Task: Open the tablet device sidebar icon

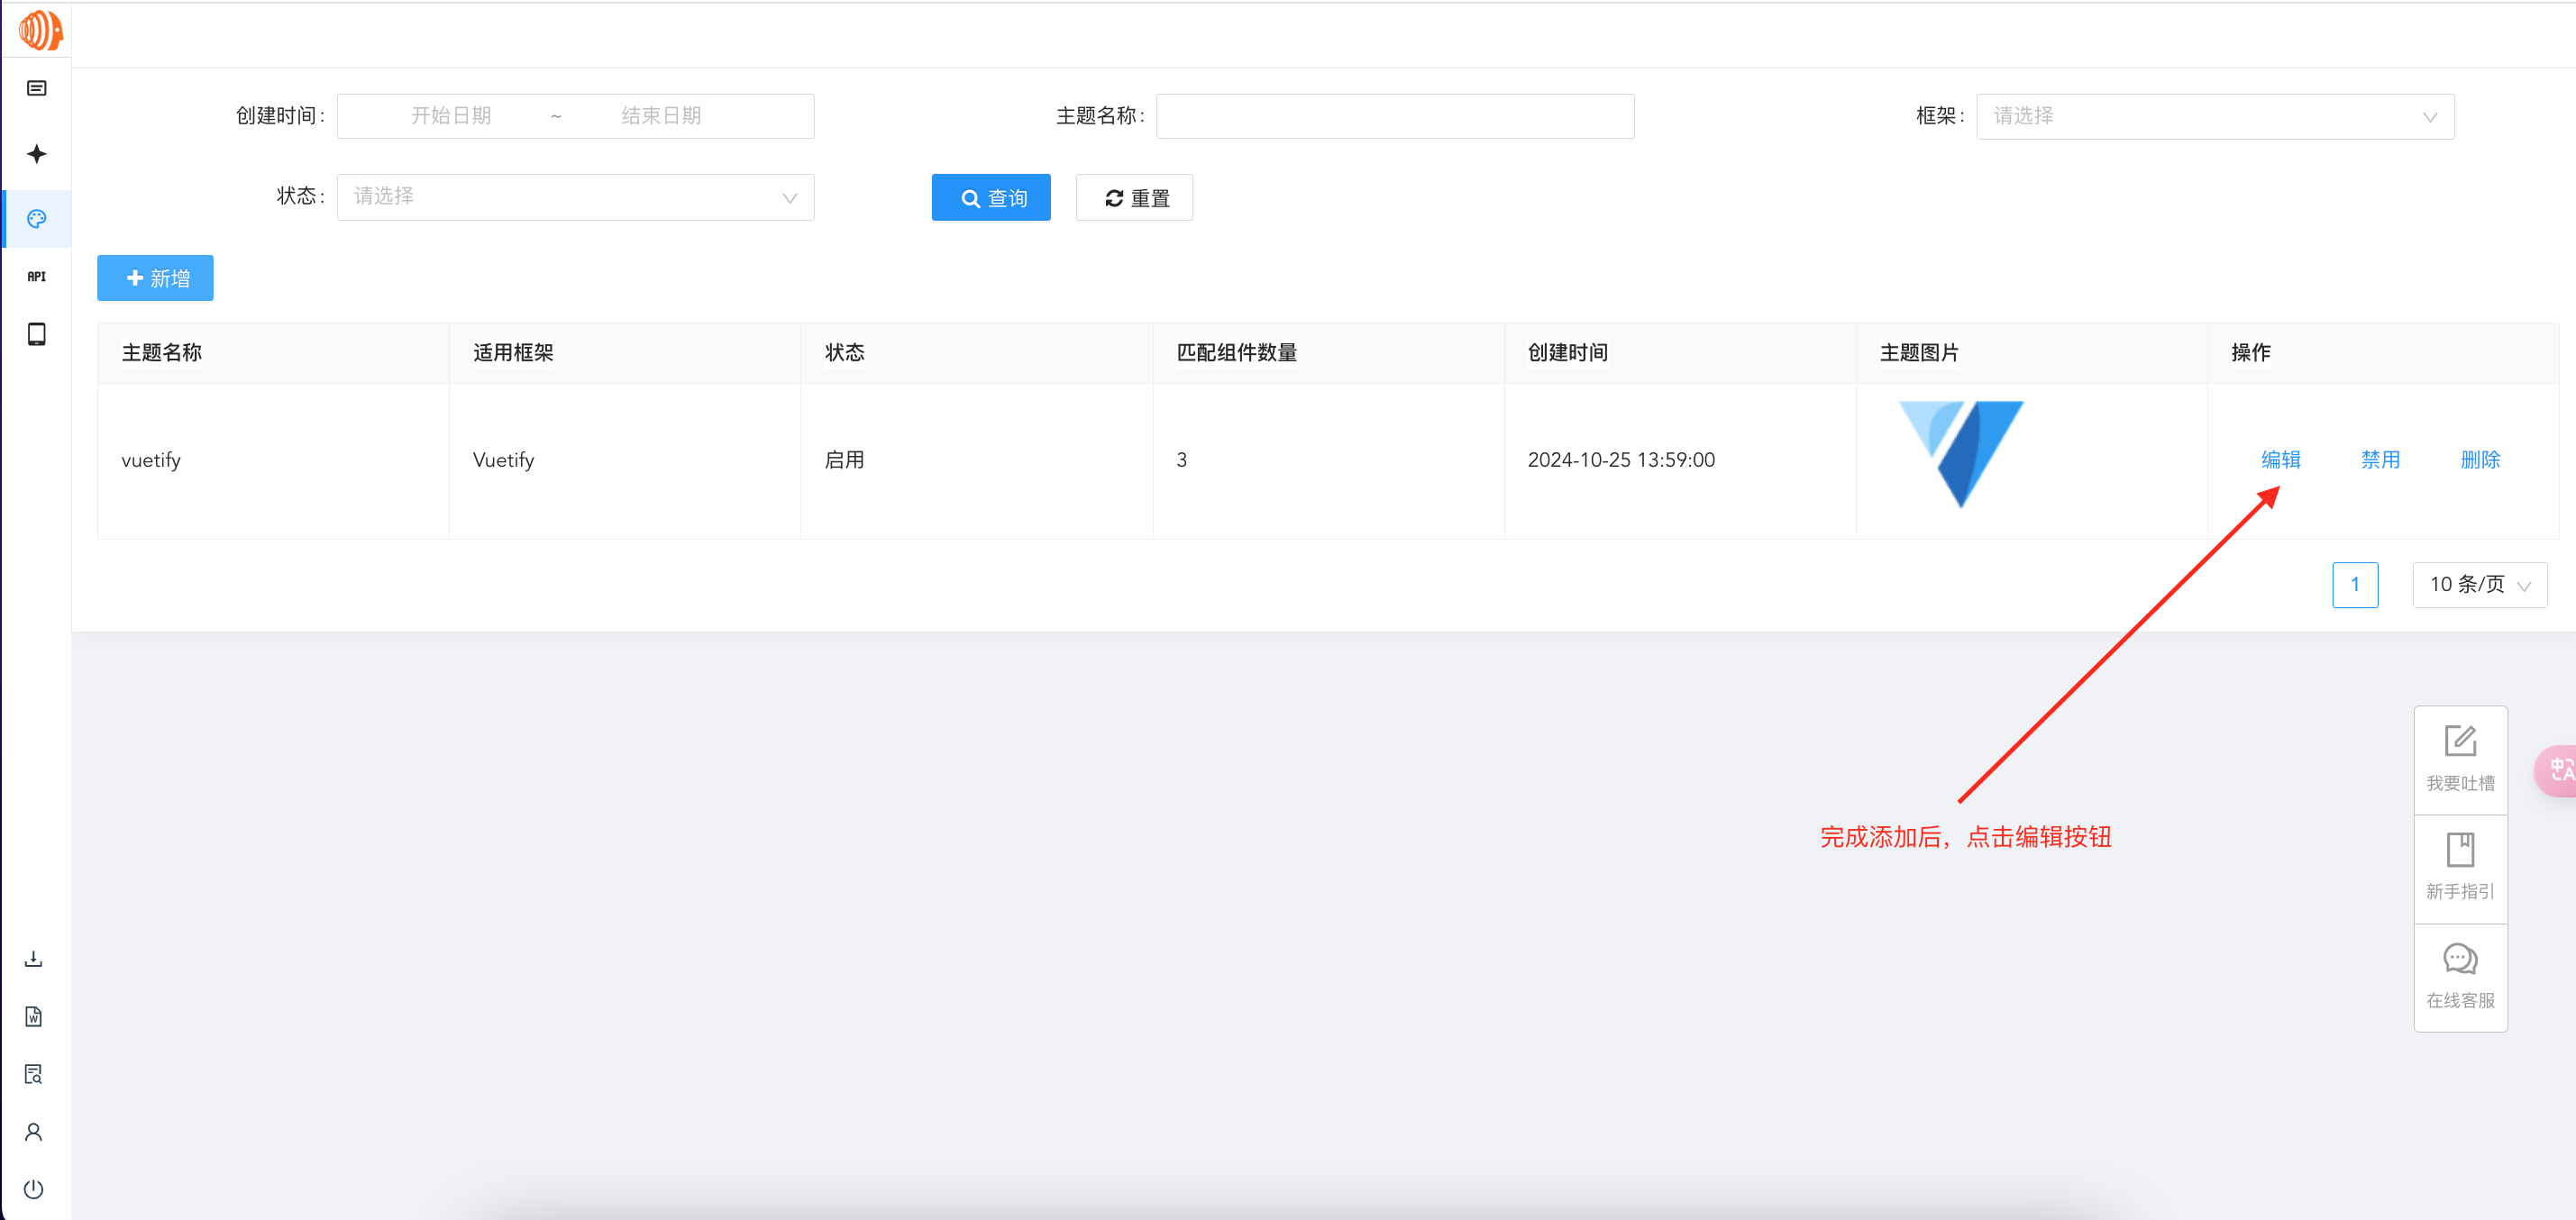Action: [x=36, y=334]
